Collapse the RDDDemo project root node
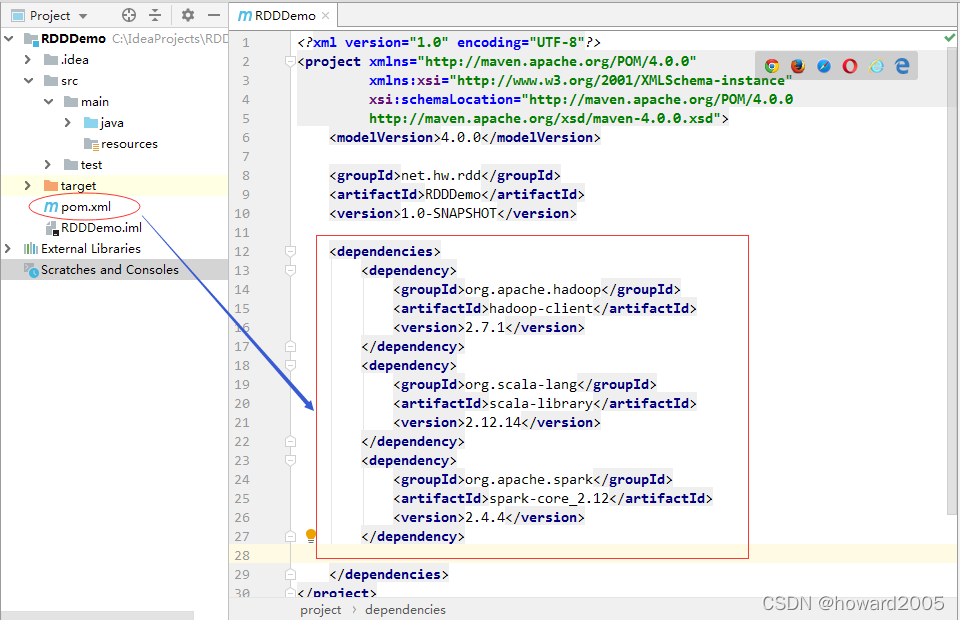Image resolution: width=960 pixels, height=620 pixels. click(x=9, y=39)
